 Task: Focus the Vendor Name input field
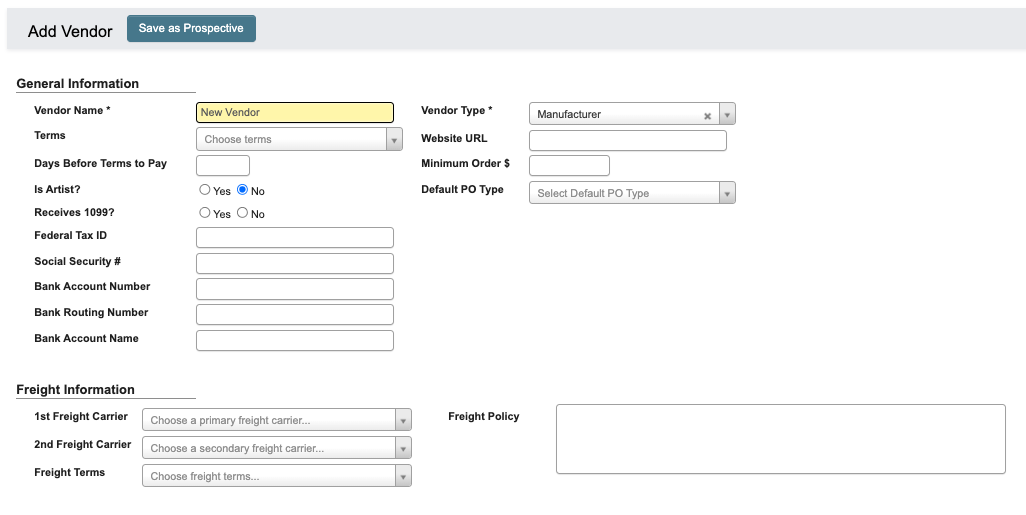[295, 113]
